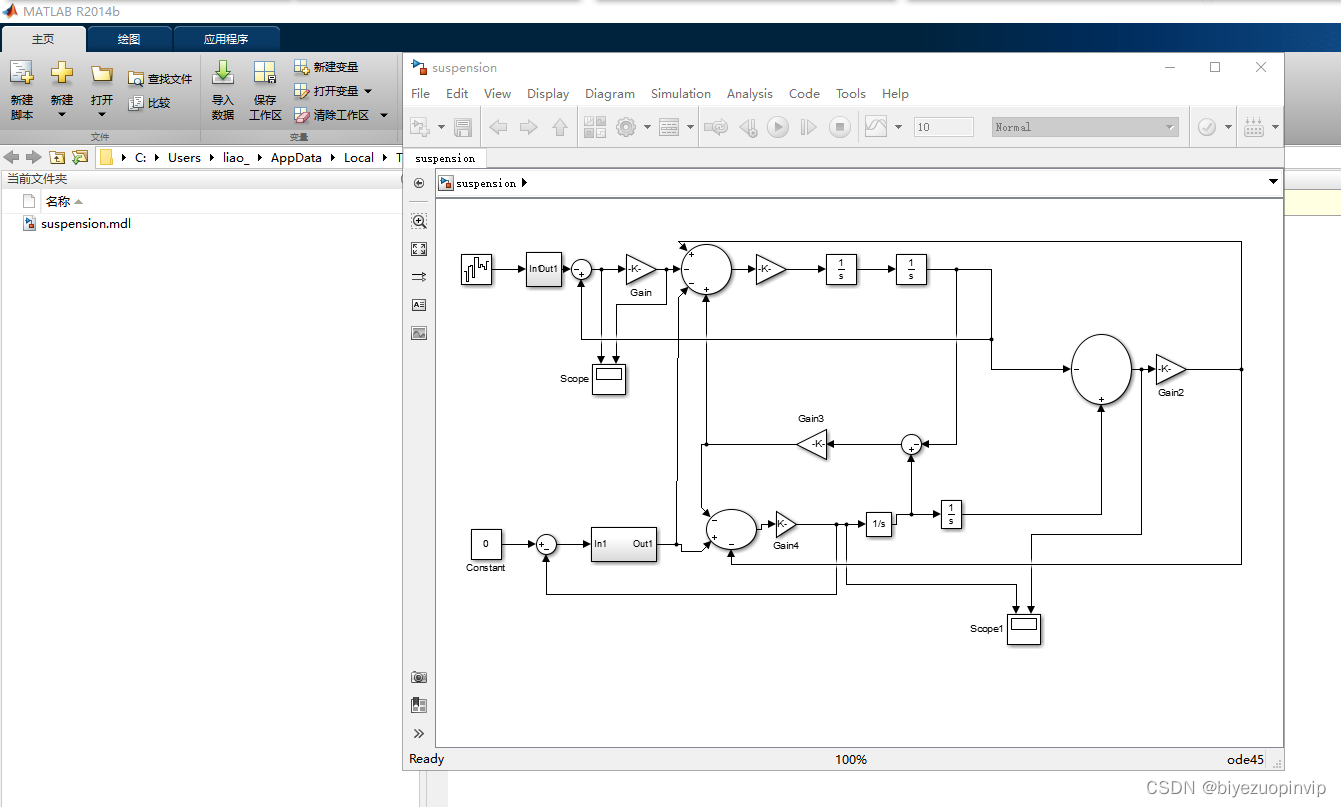The width and height of the screenshot is (1341, 807).
Task: Stop the simulation with the stop icon
Action: (x=841, y=127)
